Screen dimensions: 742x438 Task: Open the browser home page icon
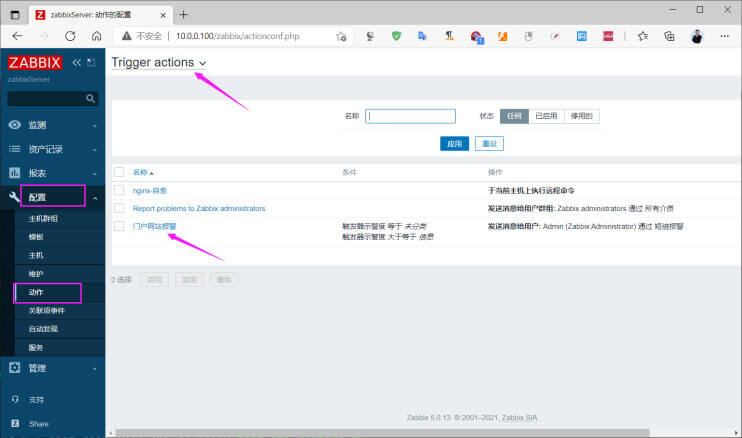[x=97, y=36]
